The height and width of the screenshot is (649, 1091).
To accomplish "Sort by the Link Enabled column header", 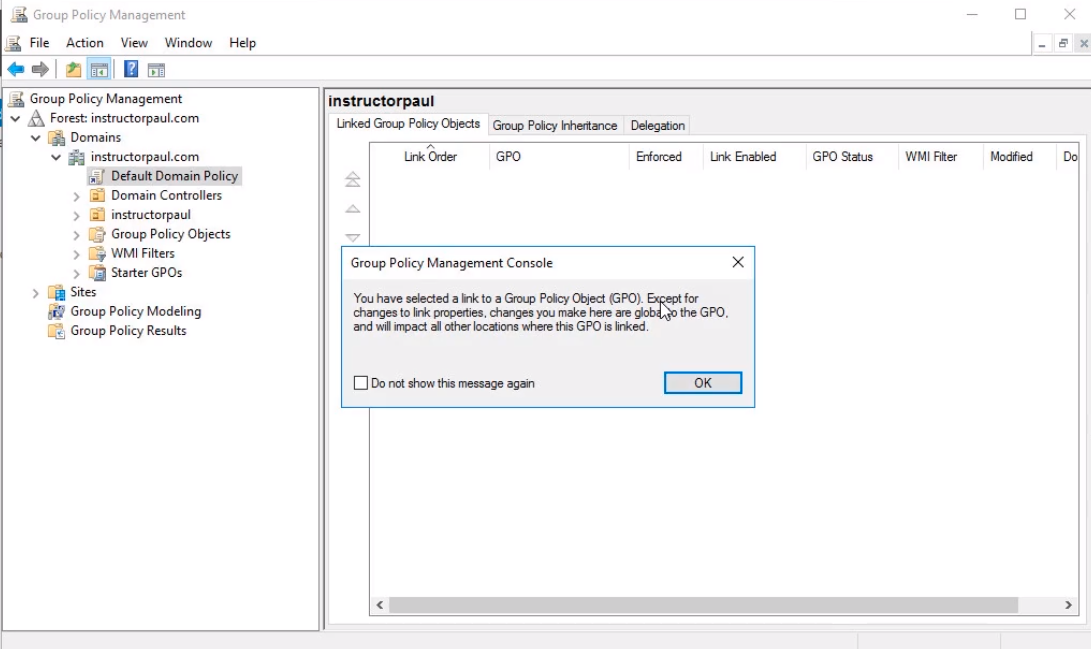I will 754,157.
